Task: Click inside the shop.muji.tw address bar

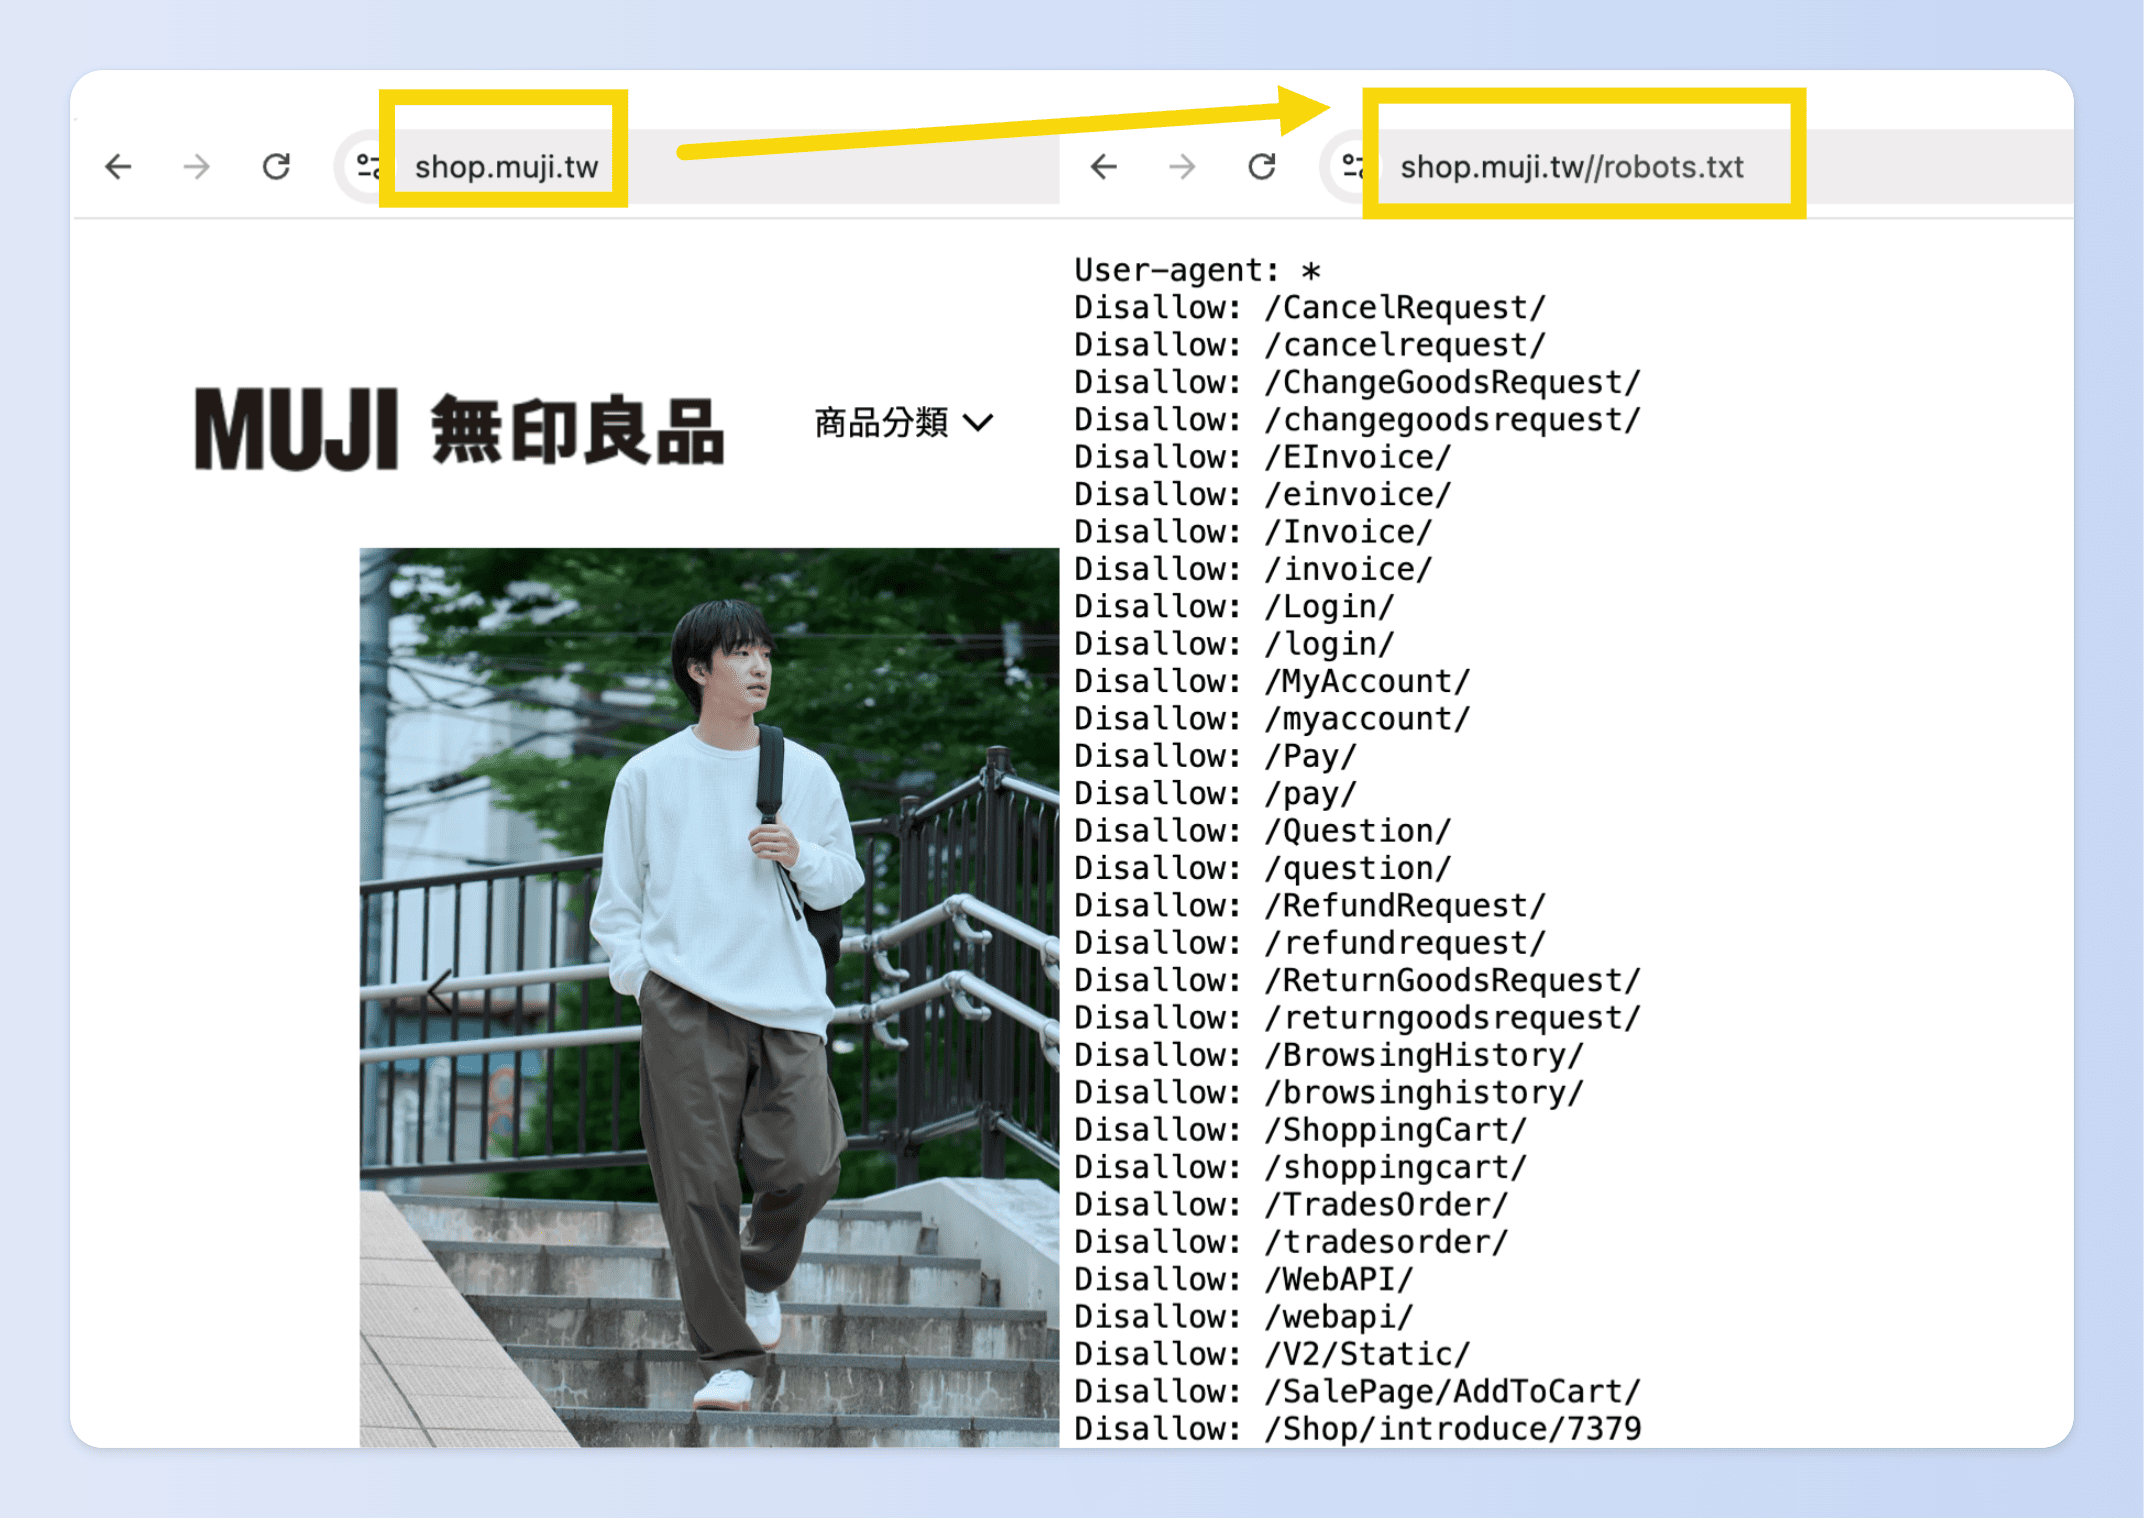Action: coord(510,167)
